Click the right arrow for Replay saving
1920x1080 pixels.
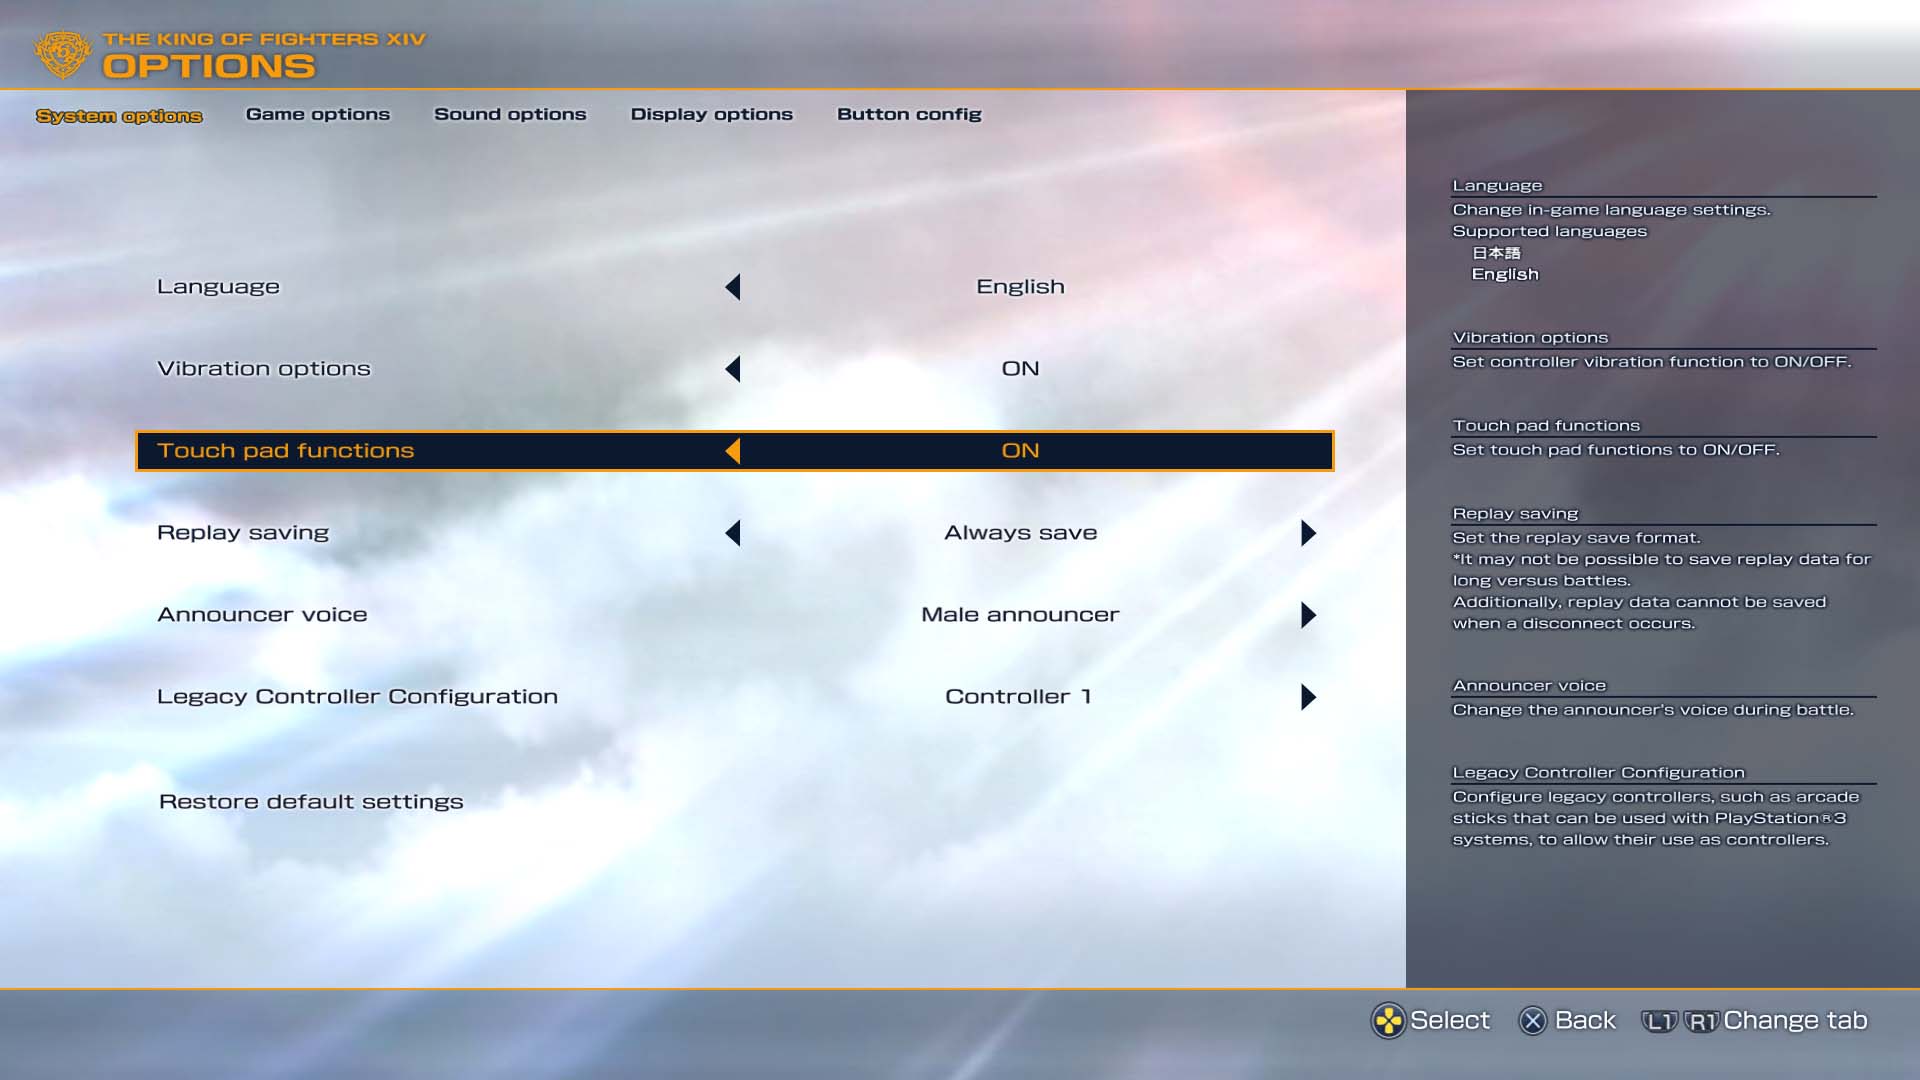[x=1308, y=533]
